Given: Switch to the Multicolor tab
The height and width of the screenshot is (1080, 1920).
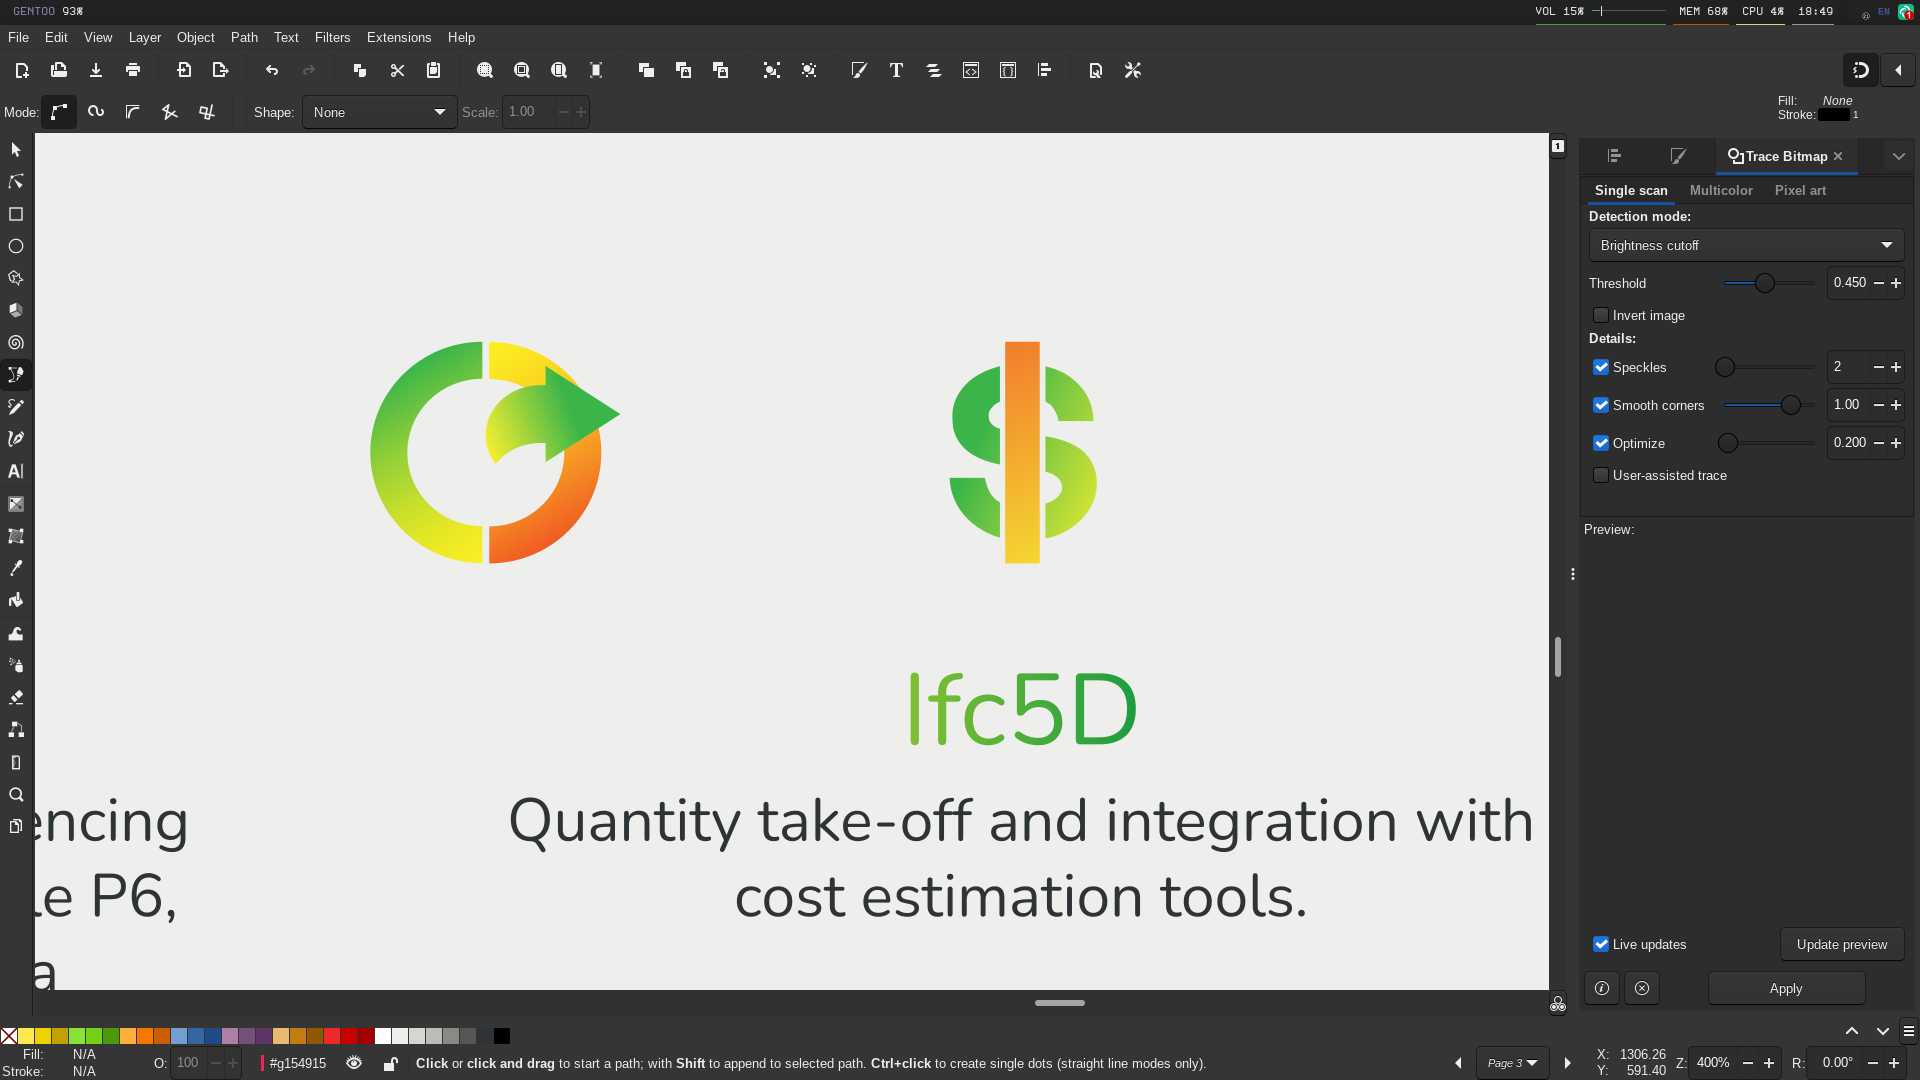Looking at the screenshot, I should pyautogui.click(x=1721, y=190).
